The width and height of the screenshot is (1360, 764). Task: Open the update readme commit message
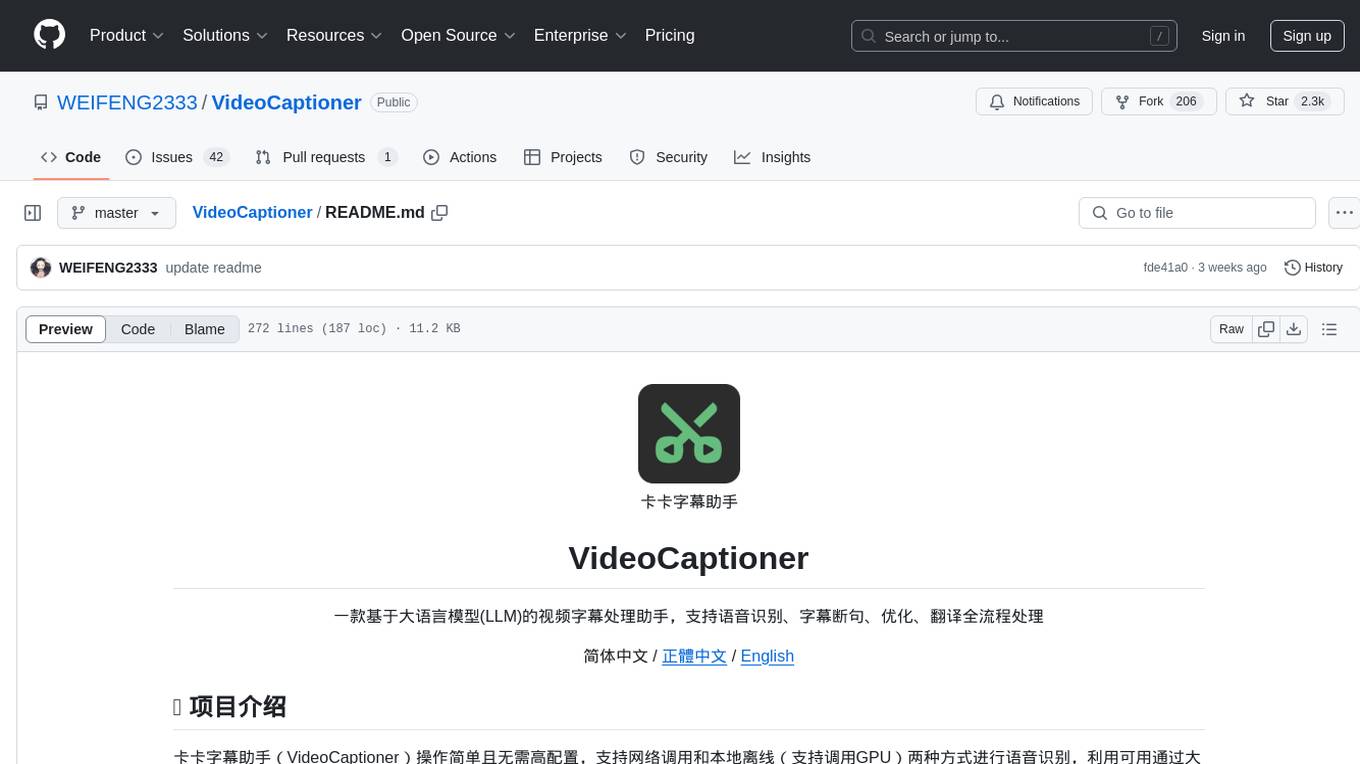213,268
